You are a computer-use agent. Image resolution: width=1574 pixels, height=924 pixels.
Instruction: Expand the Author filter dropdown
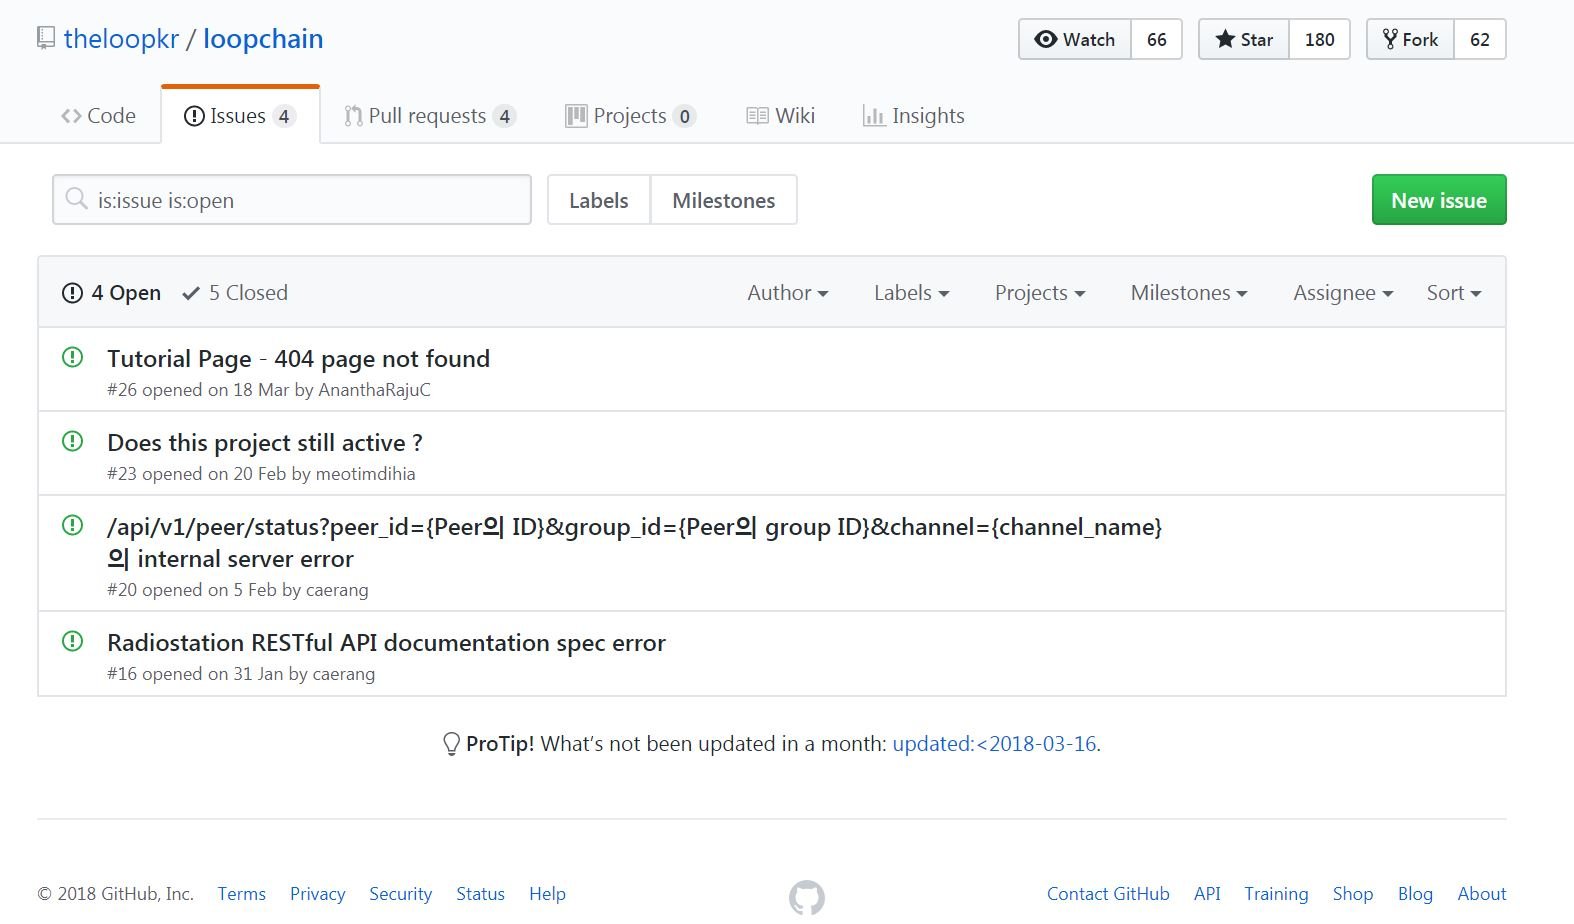point(787,293)
